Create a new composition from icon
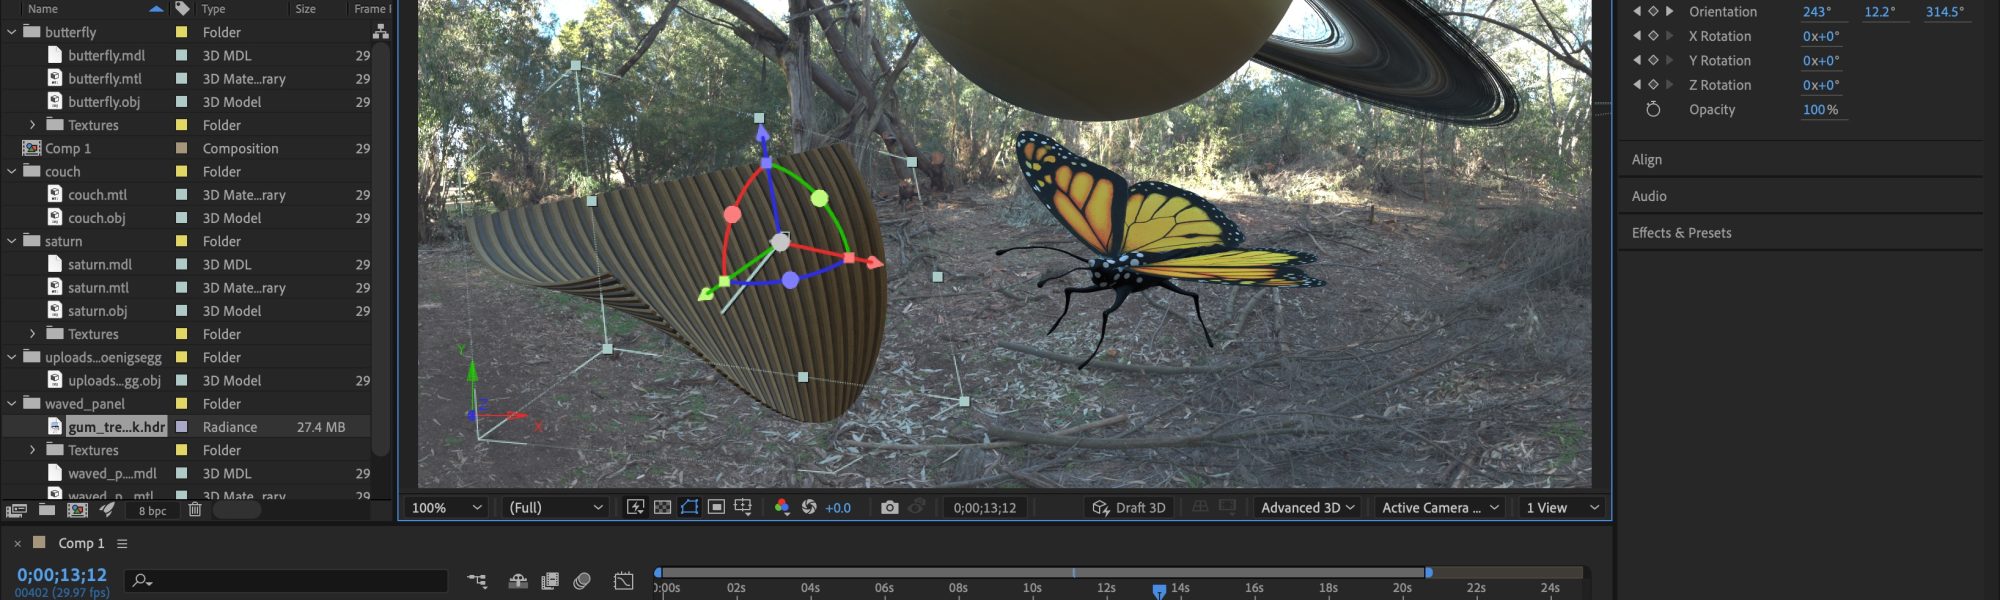The width and height of the screenshot is (2000, 600). point(77,510)
